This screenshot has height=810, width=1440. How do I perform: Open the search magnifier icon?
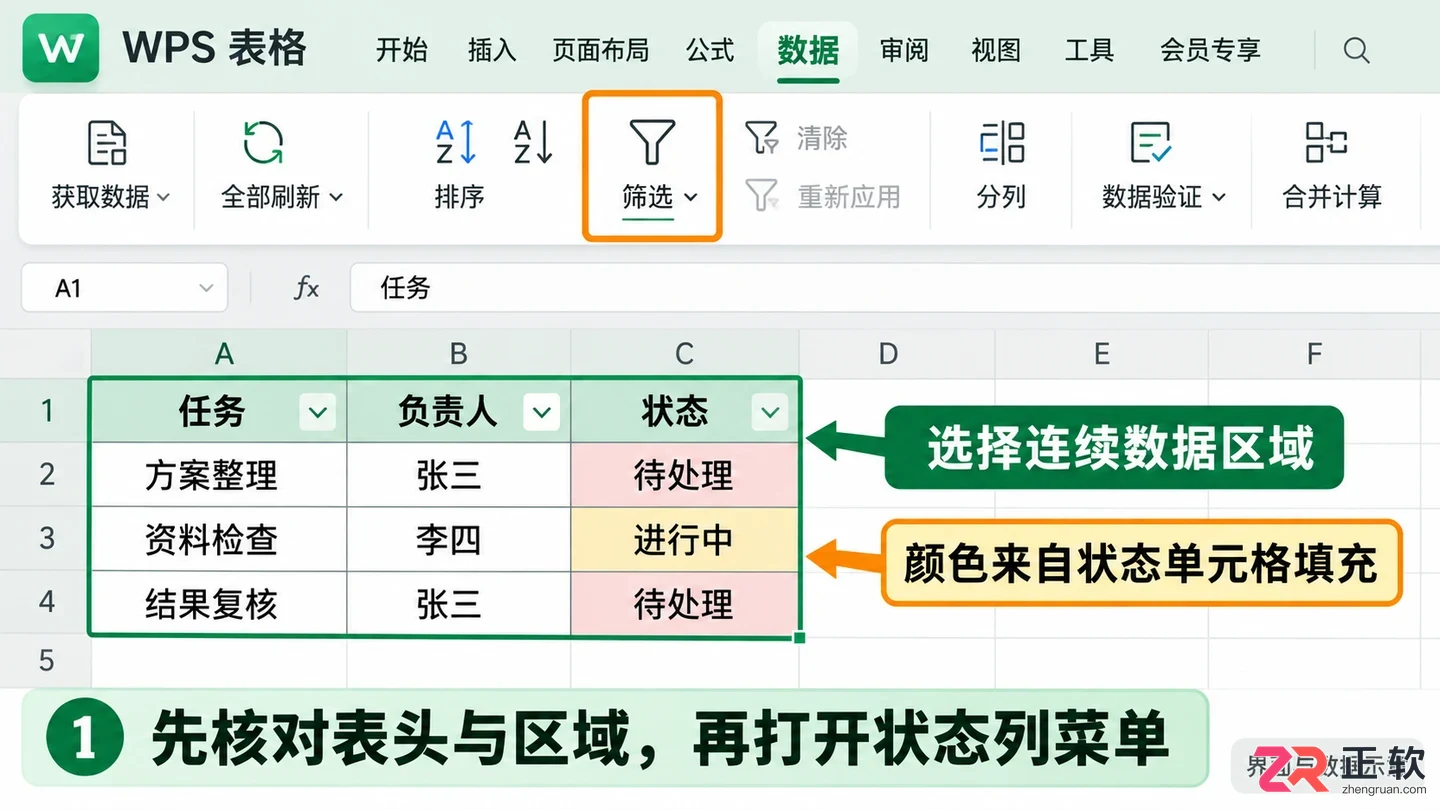(1356, 50)
